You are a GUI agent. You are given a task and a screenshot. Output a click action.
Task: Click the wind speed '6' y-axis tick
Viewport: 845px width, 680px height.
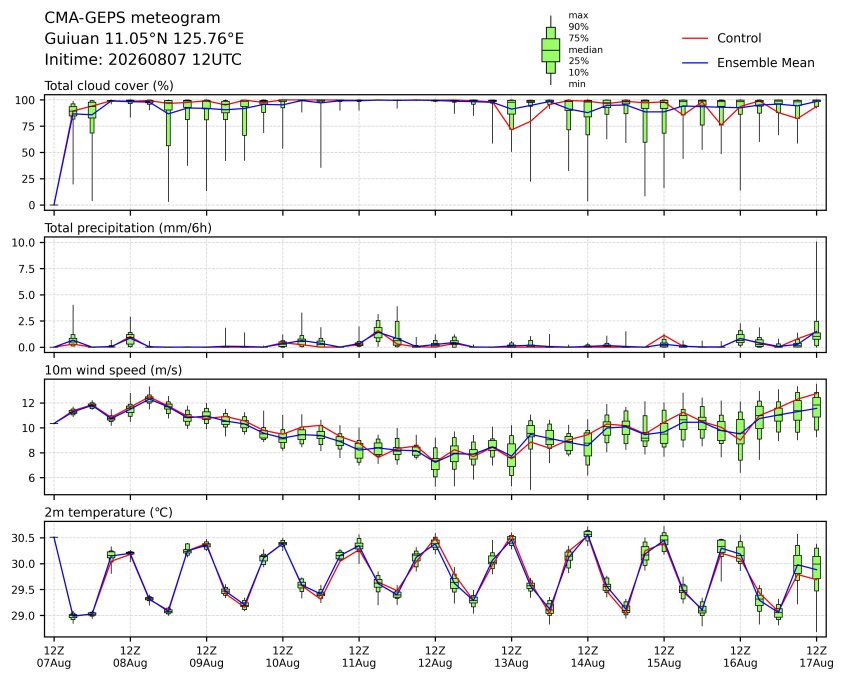click(x=32, y=478)
